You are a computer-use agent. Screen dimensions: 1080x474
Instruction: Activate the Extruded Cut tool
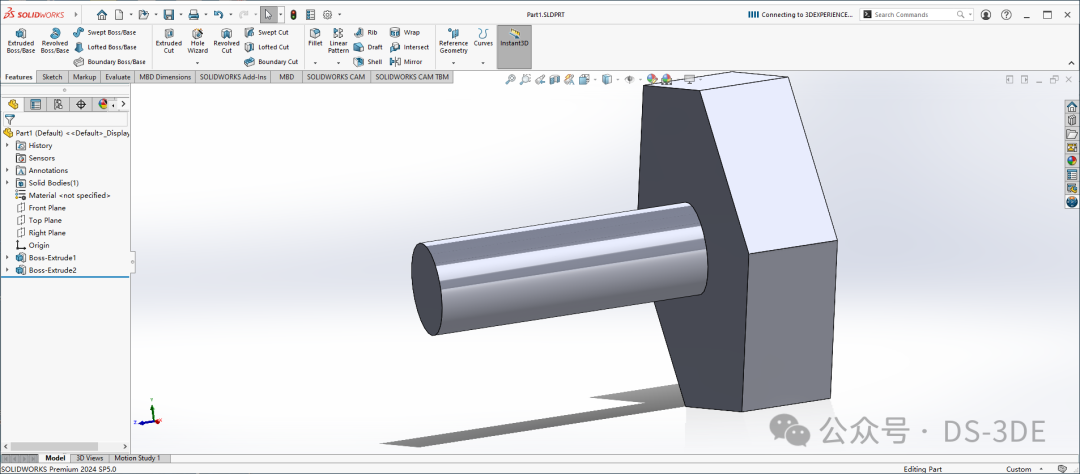[x=169, y=41]
